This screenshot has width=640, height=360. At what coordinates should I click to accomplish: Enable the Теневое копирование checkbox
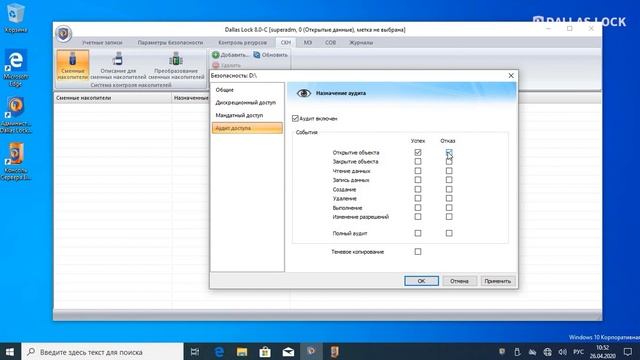pyautogui.click(x=418, y=251)
